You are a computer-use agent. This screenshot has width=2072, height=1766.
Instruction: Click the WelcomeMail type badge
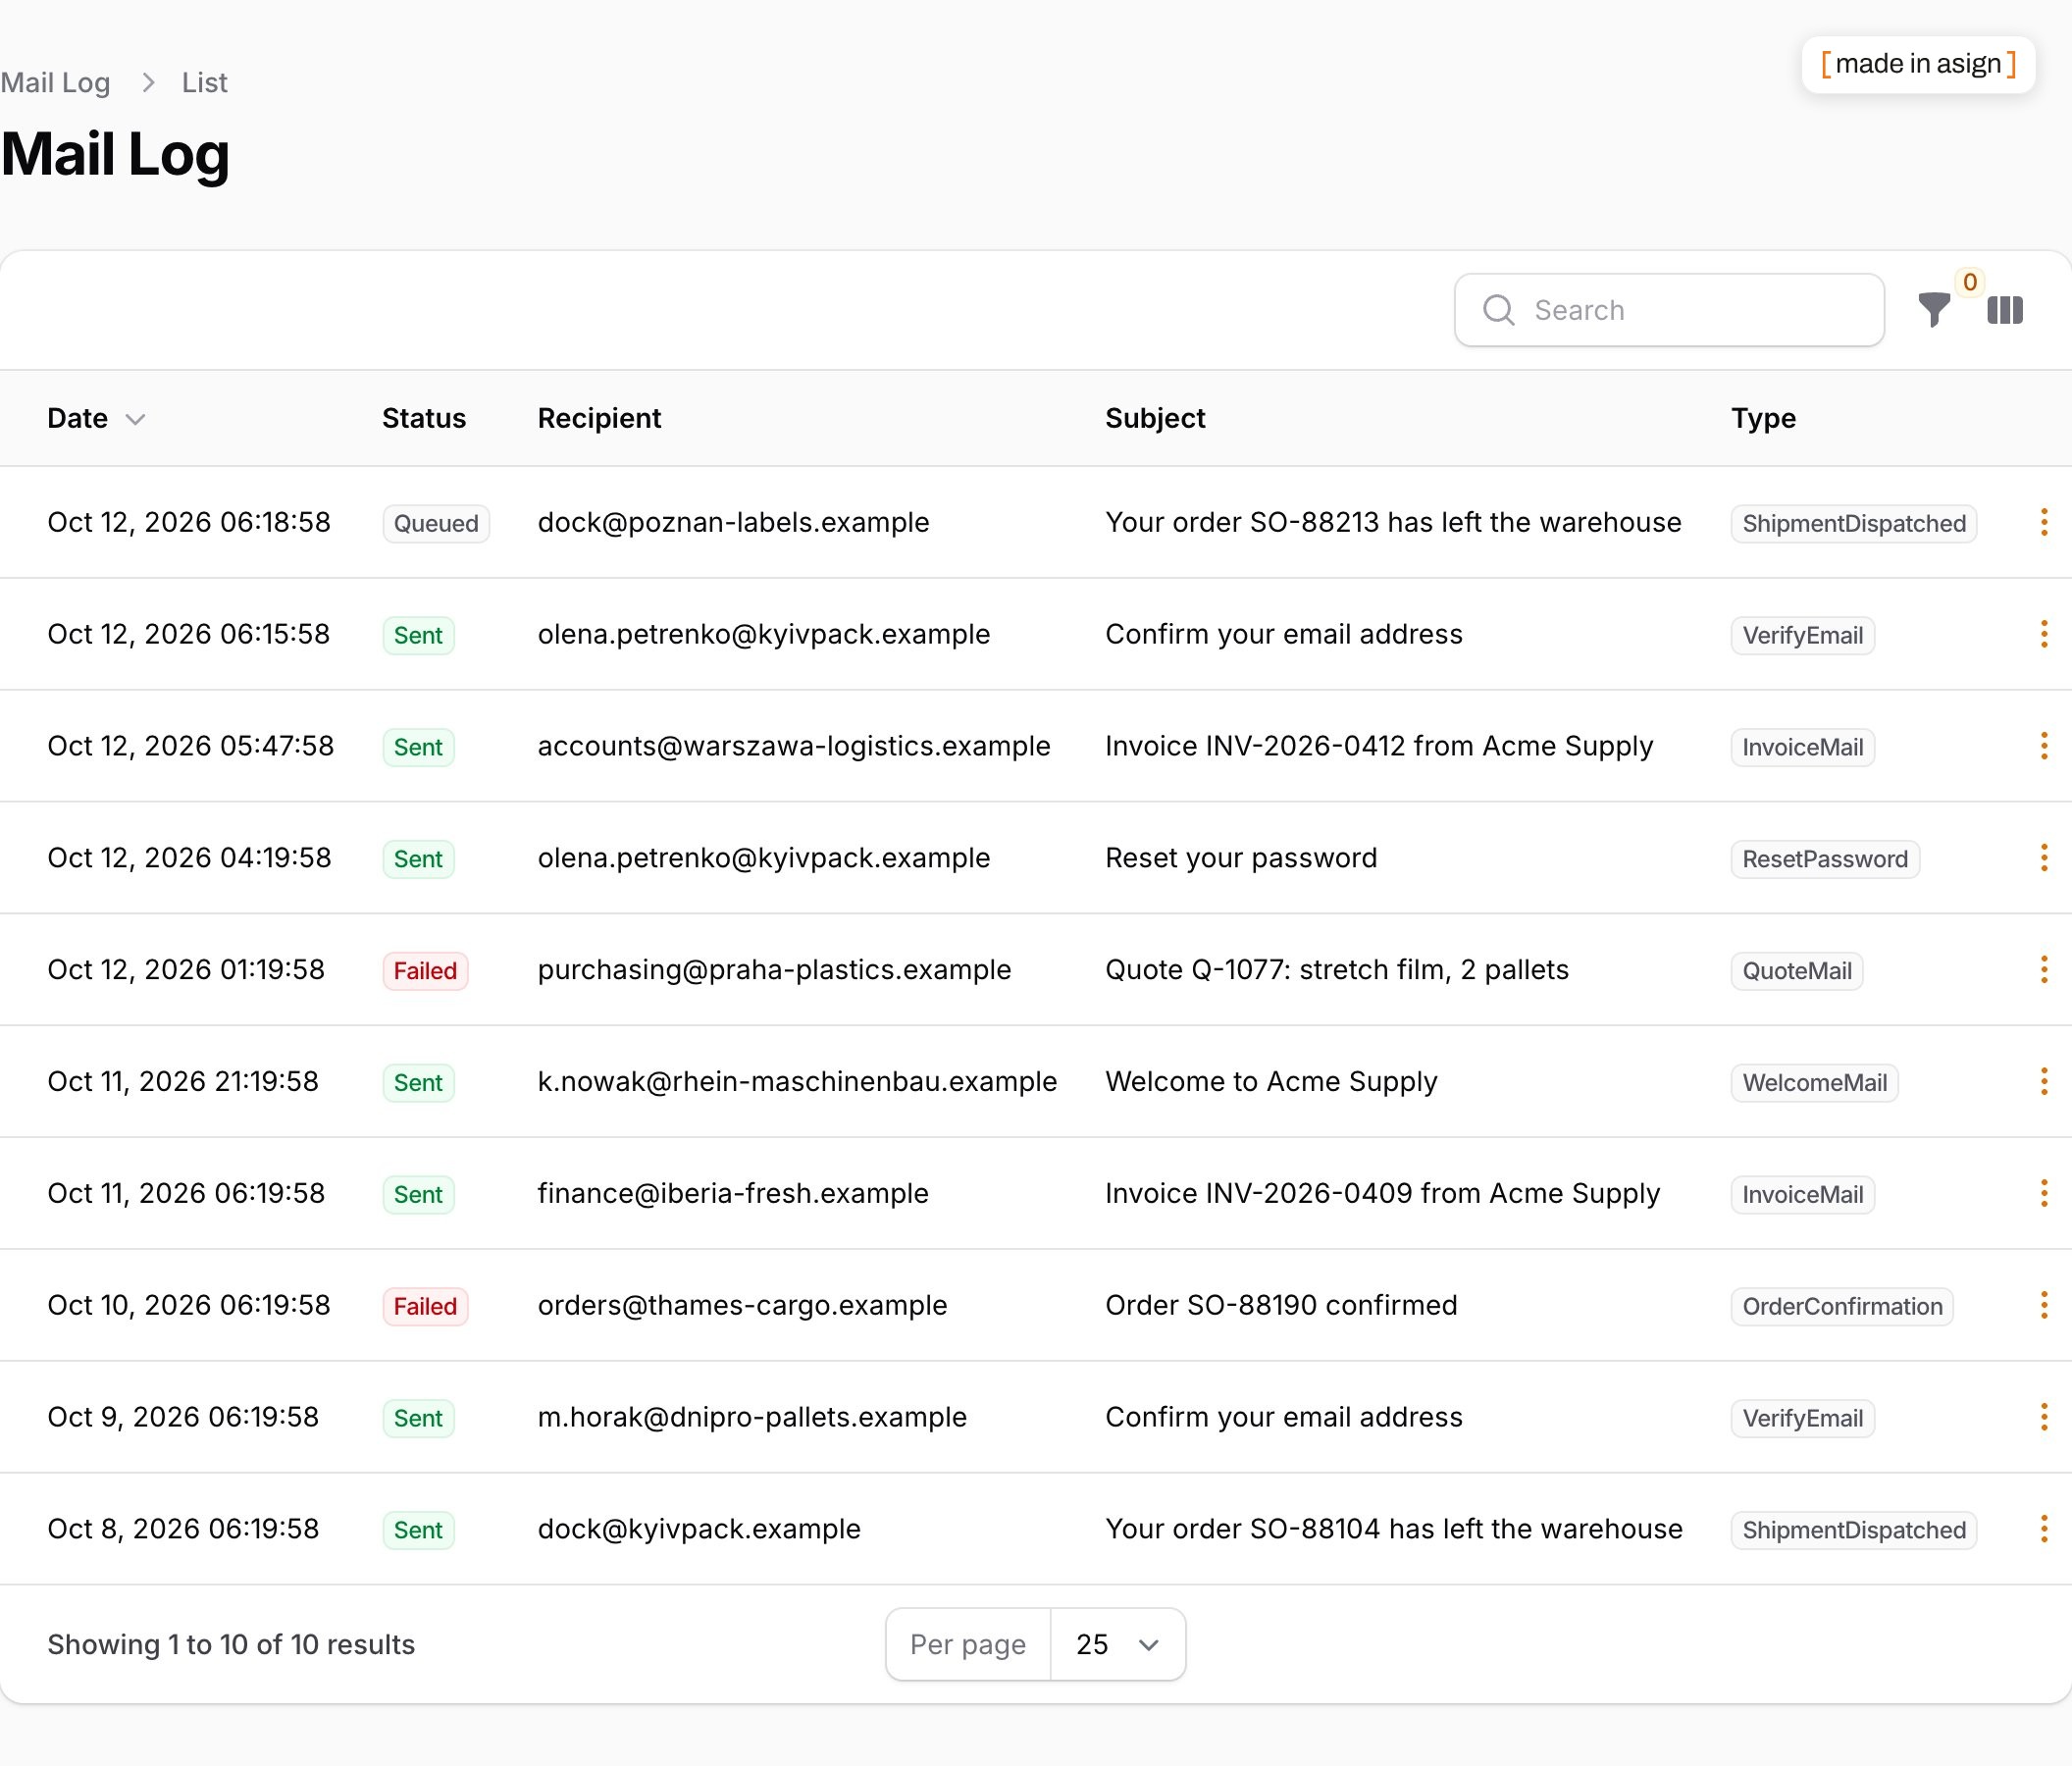pos(1815,1083)
